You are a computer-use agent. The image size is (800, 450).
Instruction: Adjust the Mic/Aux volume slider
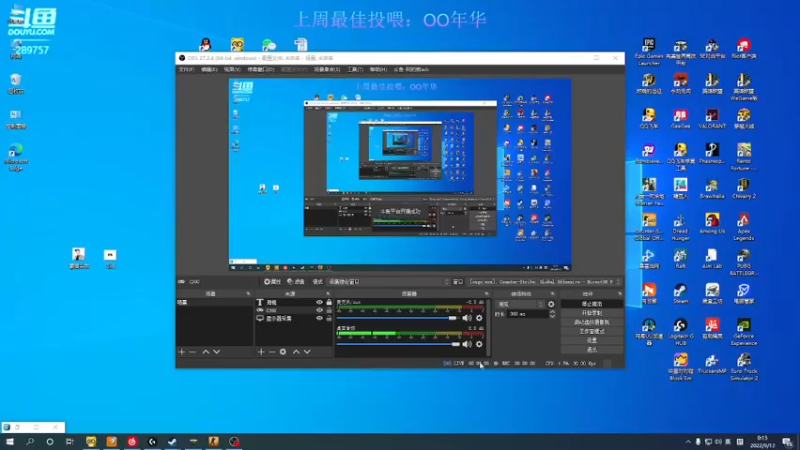pyautogui.click(x=397, y=318)
